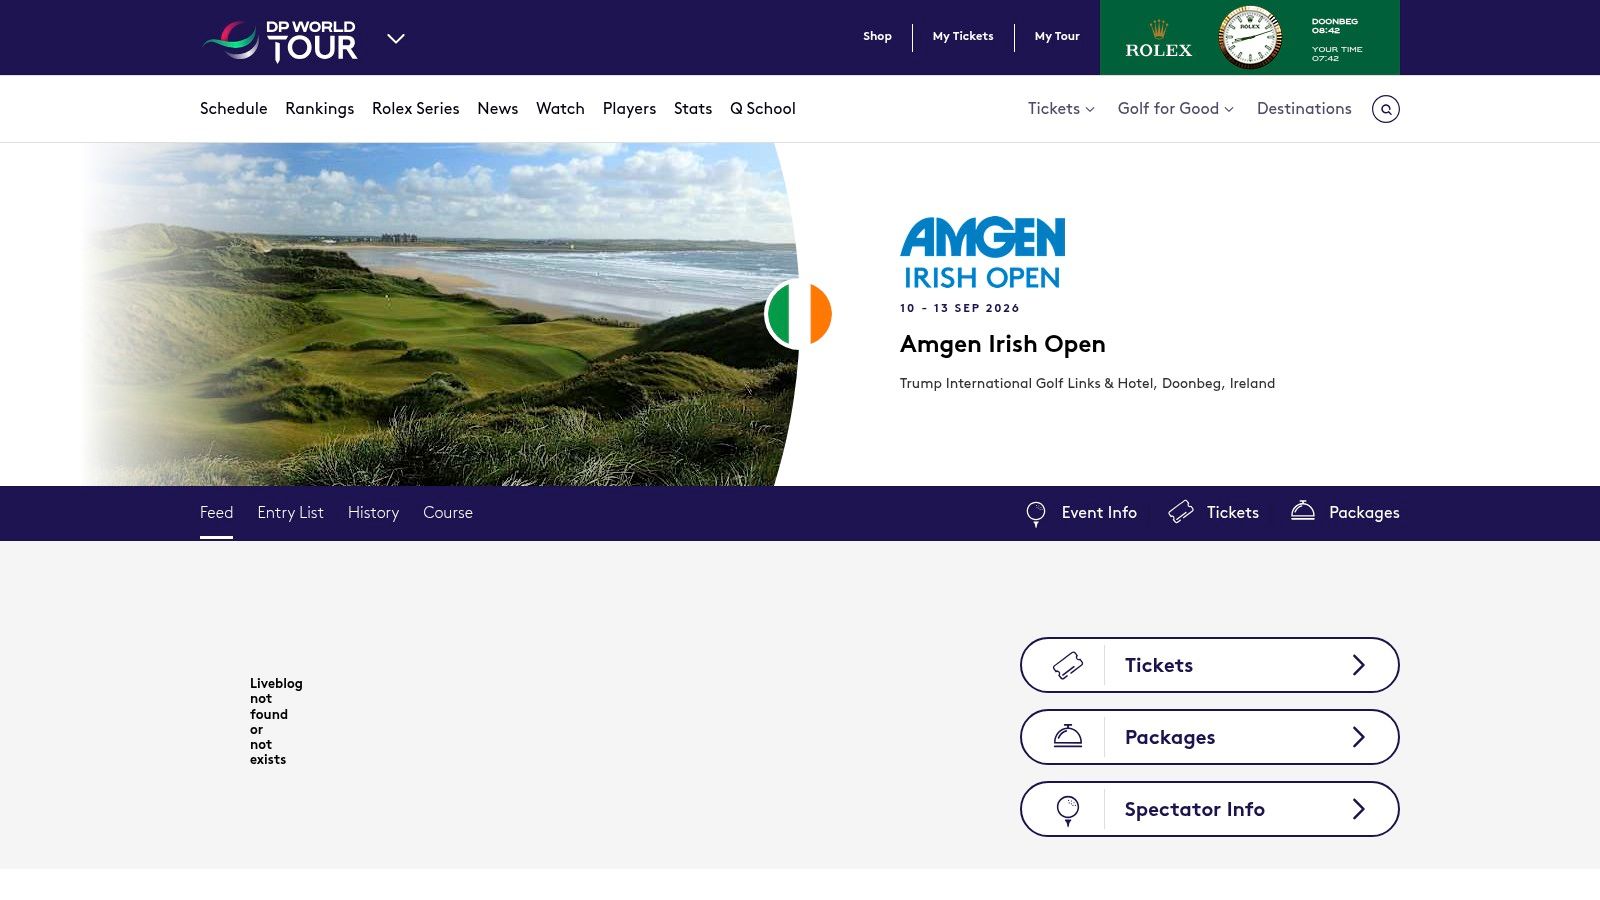
Task: Open the Schedule menu item
Action: [x=233, y=108]
